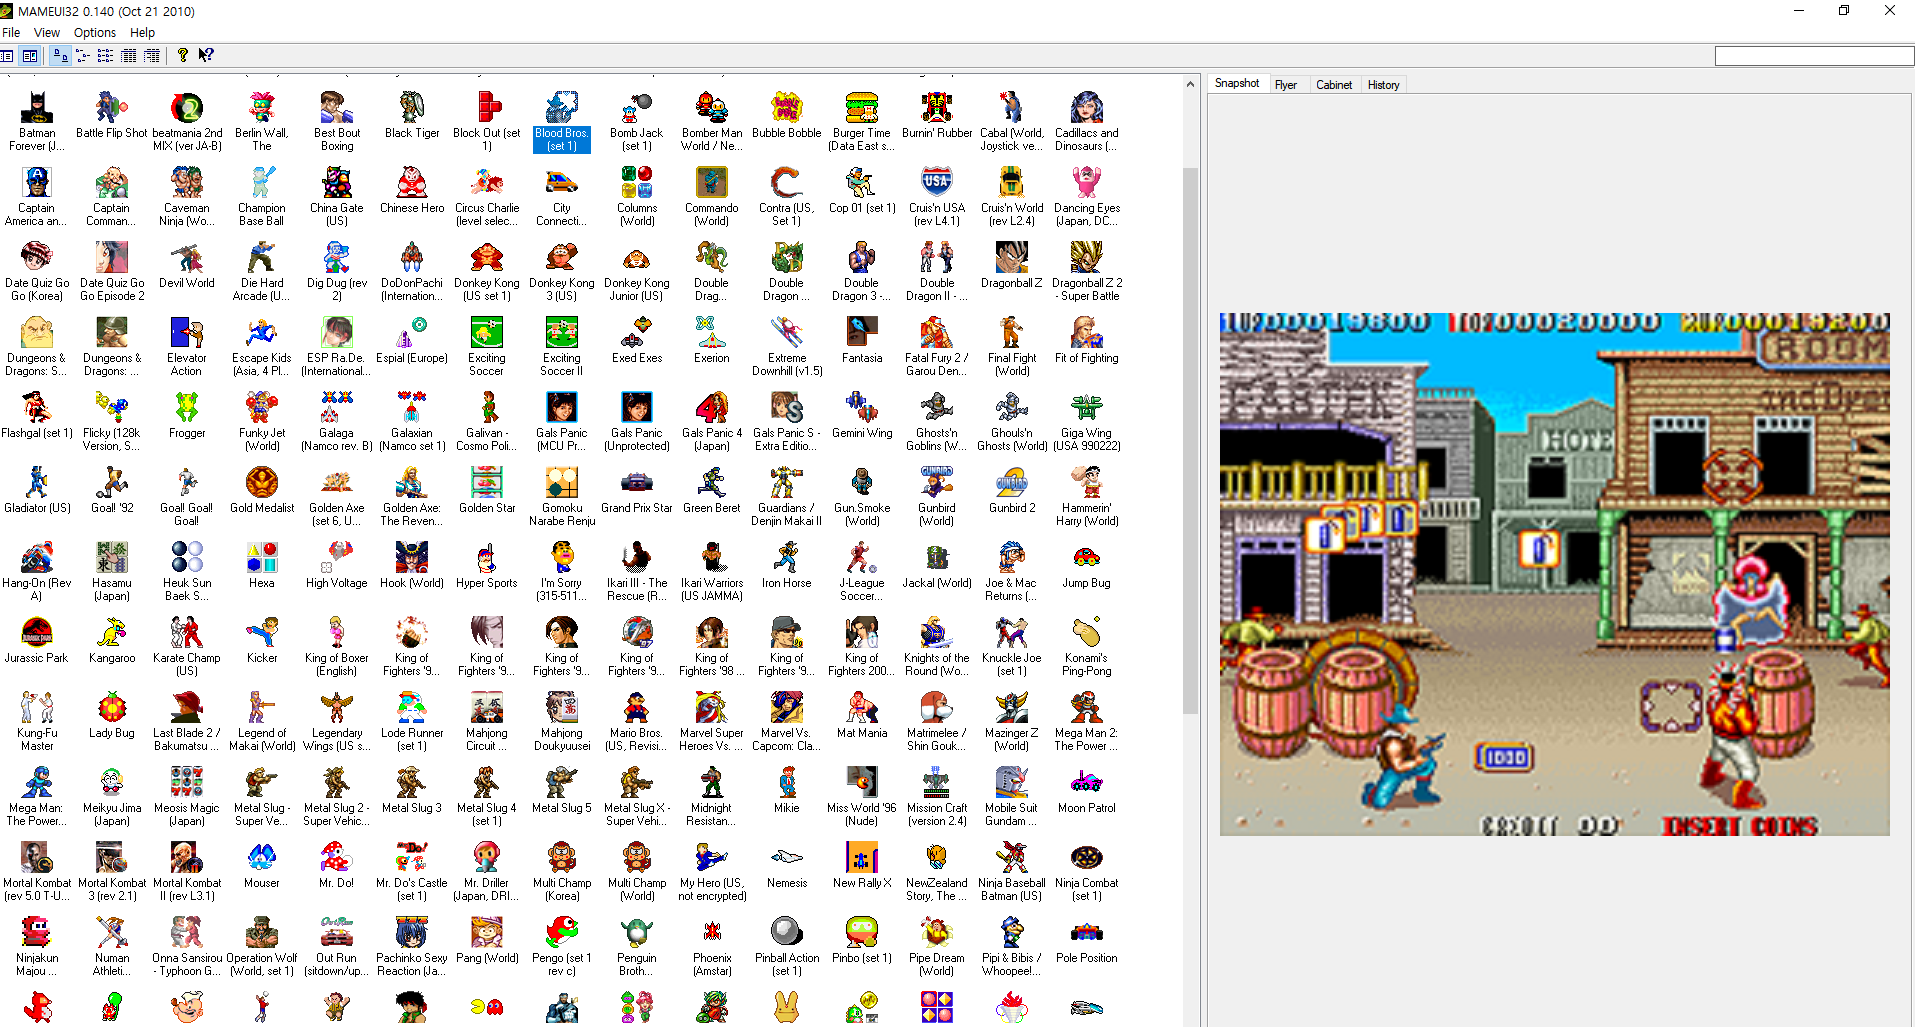Switch to the Flyer tab
The image size is (1915, 1027).
[1286, 85]
